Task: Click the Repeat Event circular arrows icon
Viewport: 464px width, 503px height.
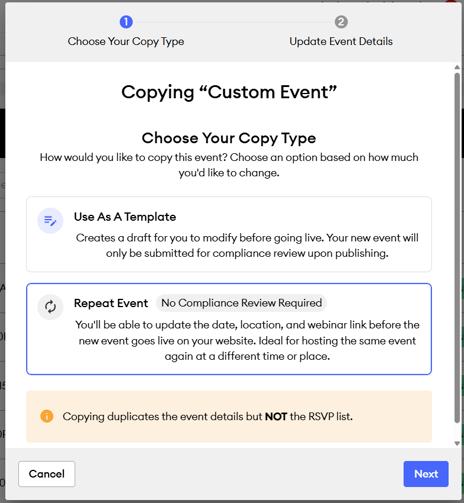Action: click(x=50, y=307)
